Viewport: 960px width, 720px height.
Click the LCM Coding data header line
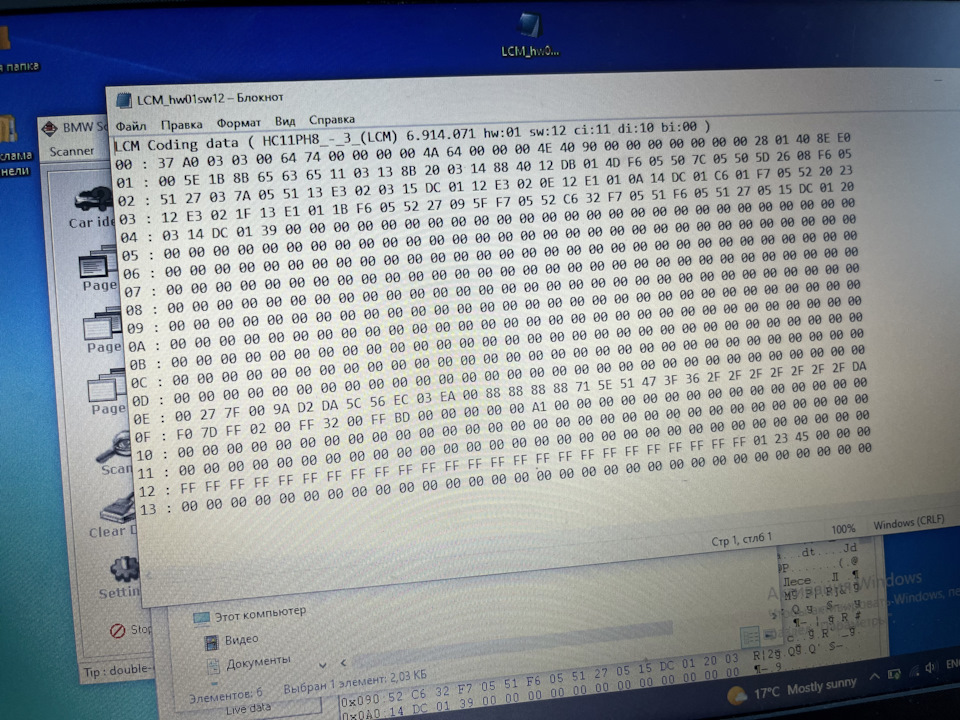click(x=412, y=135)
